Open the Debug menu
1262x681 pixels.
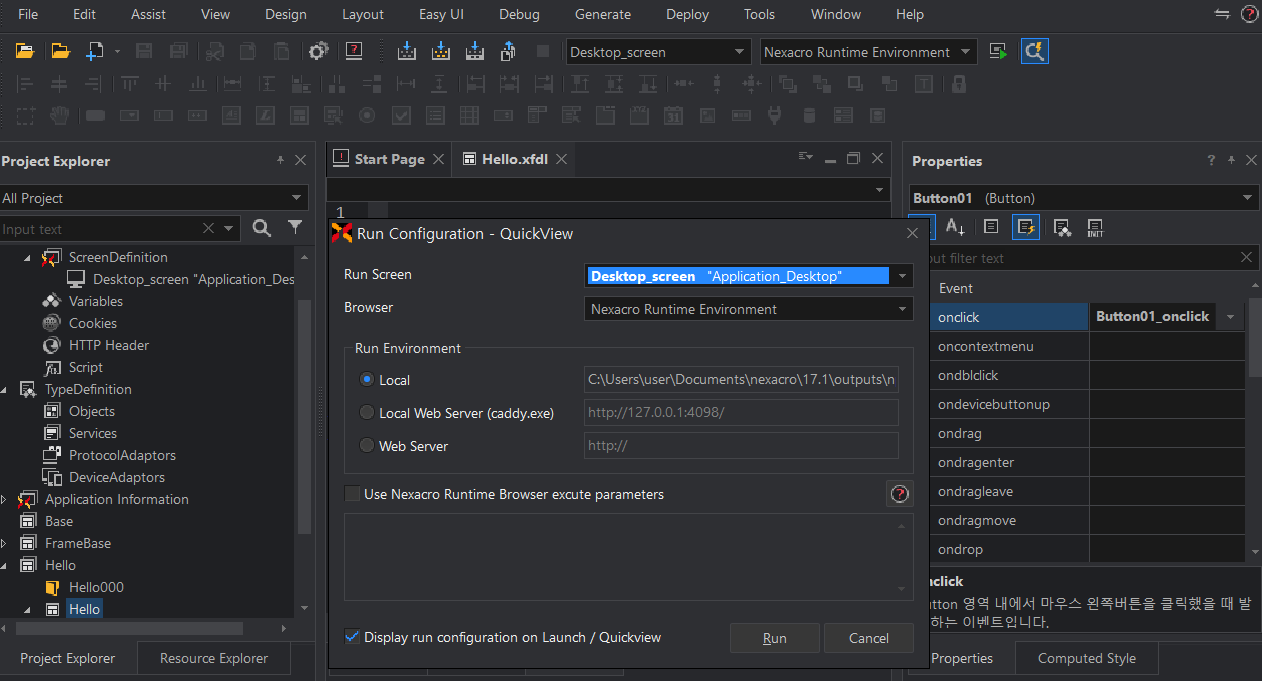[x=519, y=14]
